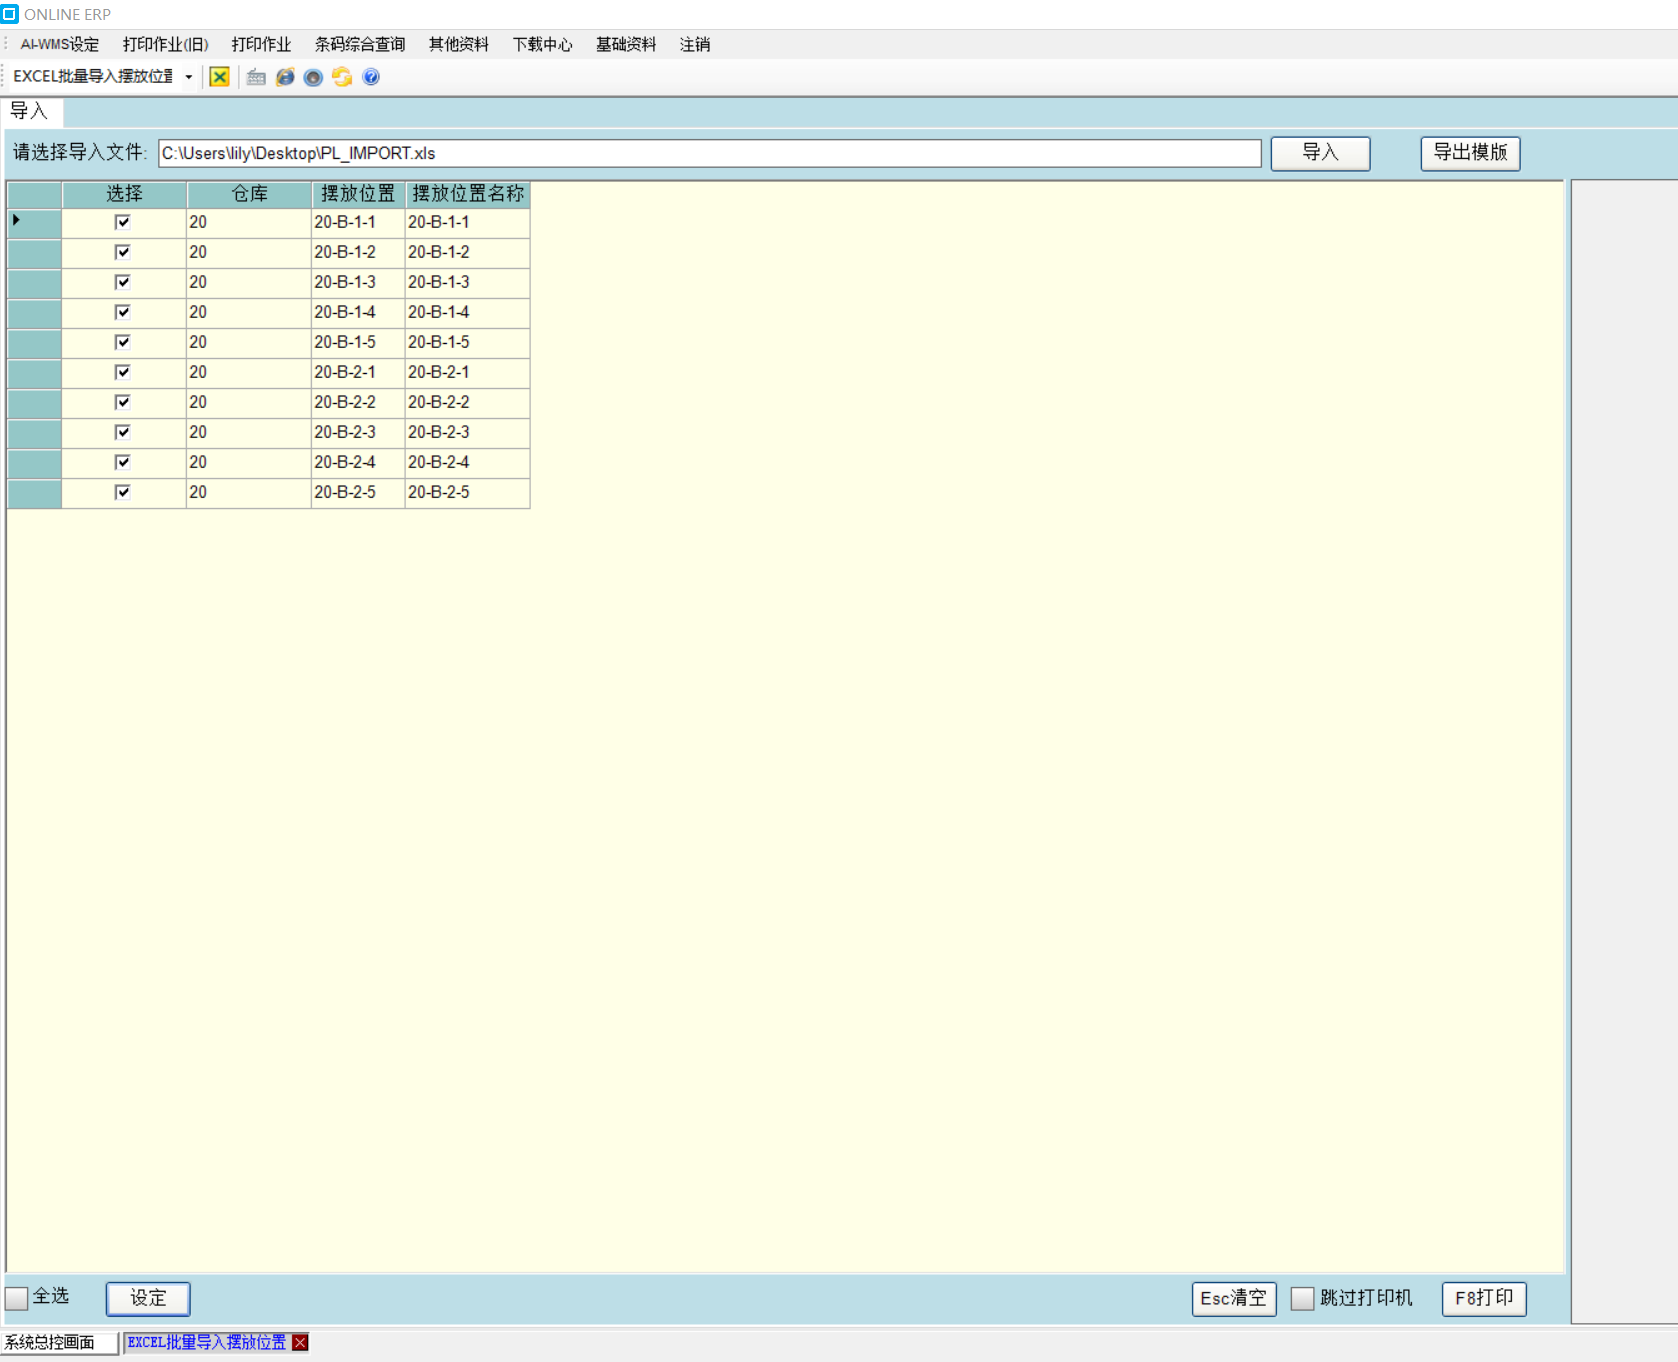Screen dimensions: 1678x1362
Task: Switch to the EXCEL批量导入摆放位置 bottom tab
Action: tap(207, 1342)
